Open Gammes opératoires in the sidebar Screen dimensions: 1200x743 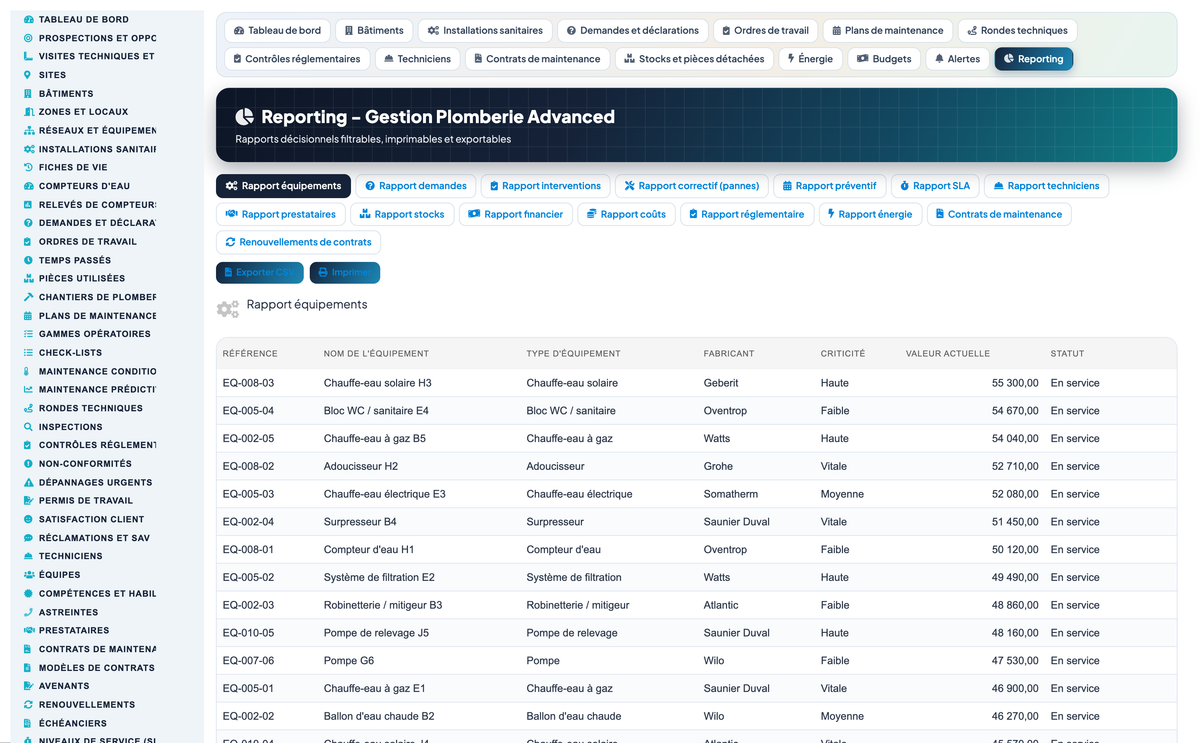94,334
